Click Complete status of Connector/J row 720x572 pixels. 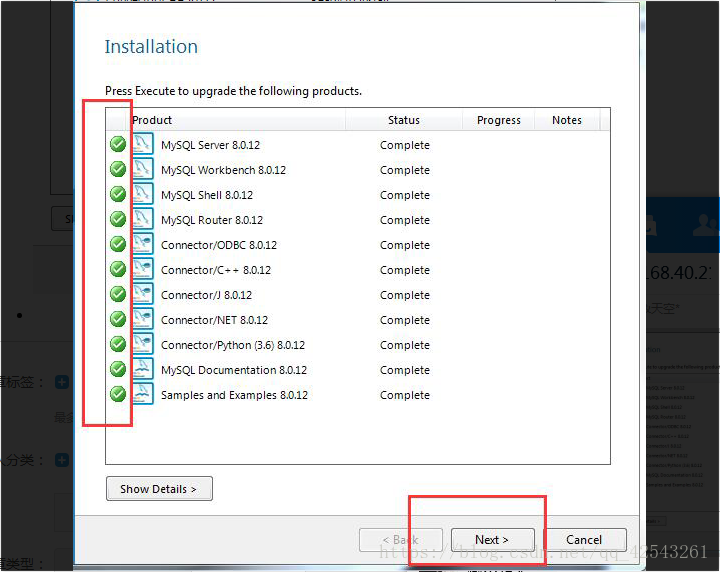pos(405,295)
